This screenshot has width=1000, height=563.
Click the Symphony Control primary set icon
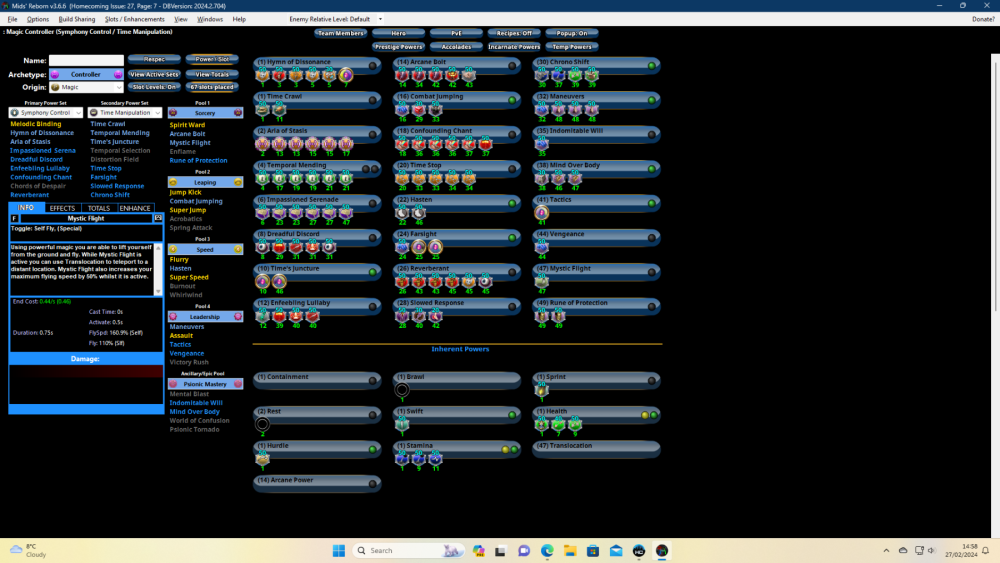pos(15,113)
